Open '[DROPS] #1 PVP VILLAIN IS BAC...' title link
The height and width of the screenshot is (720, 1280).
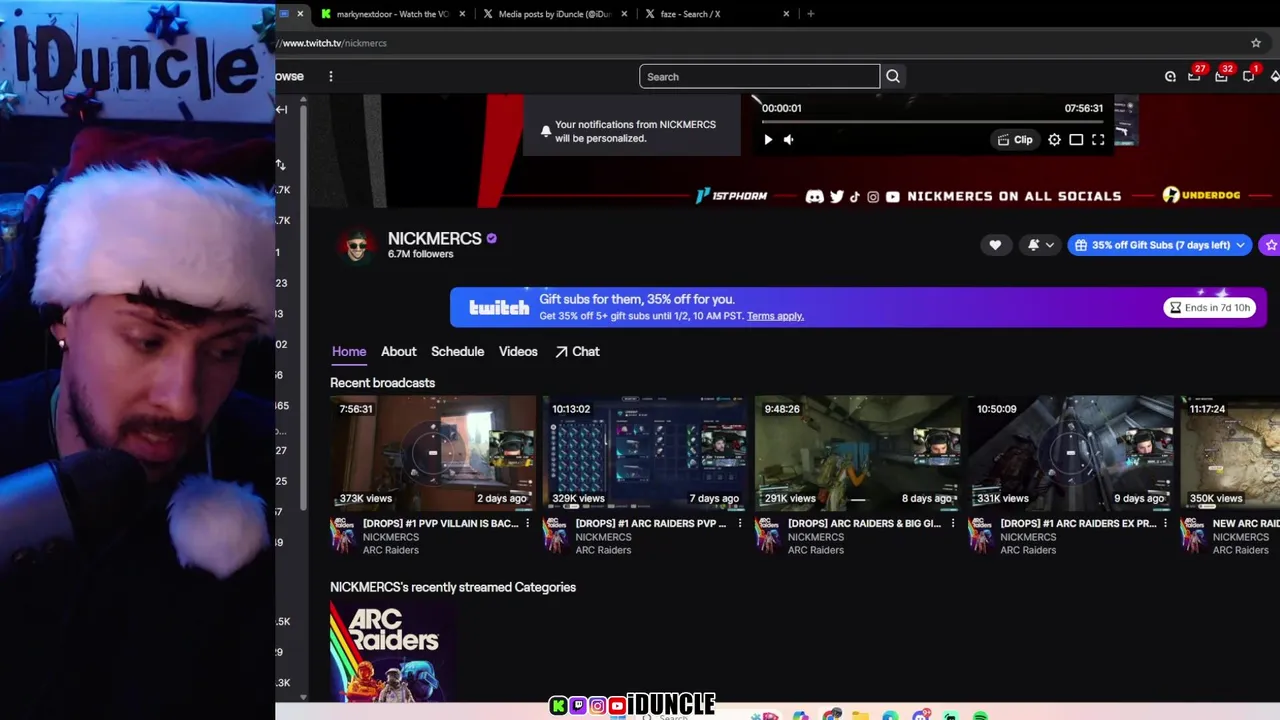click(x=440, y=523)
